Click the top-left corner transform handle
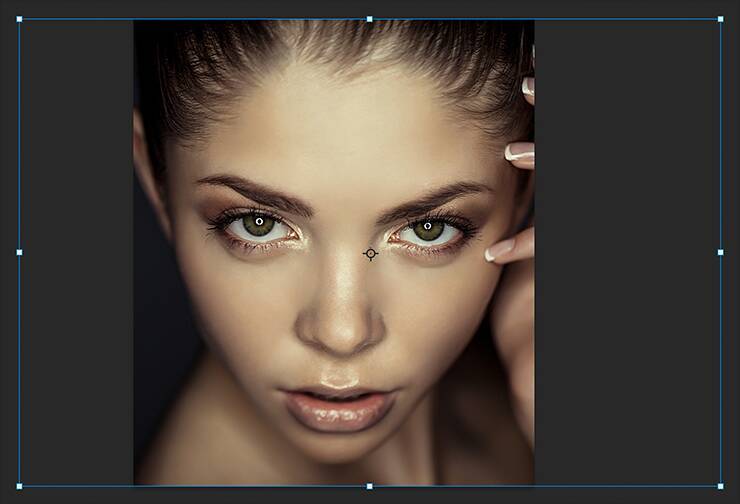 [19, 19]
